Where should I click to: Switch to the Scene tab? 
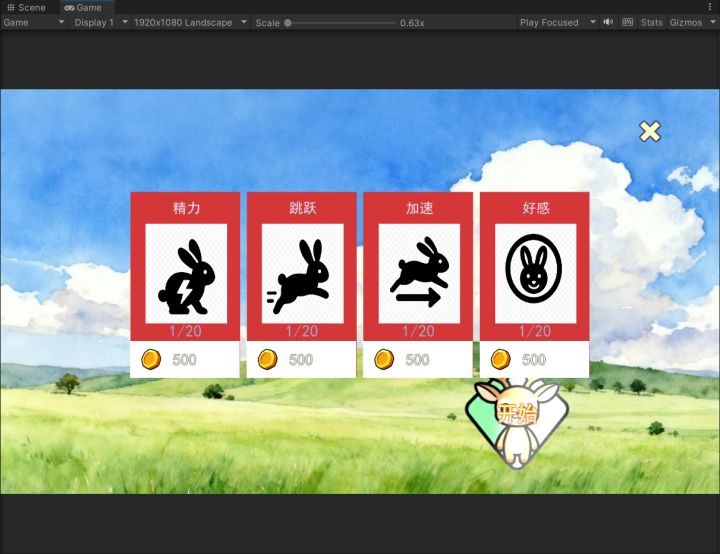pyautogui.click(x=26, y=7)
